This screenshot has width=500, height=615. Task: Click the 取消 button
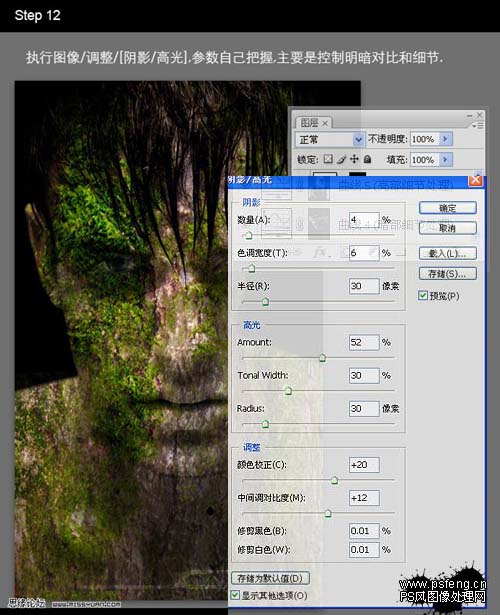pyautogui.click(x=448, y=228)
